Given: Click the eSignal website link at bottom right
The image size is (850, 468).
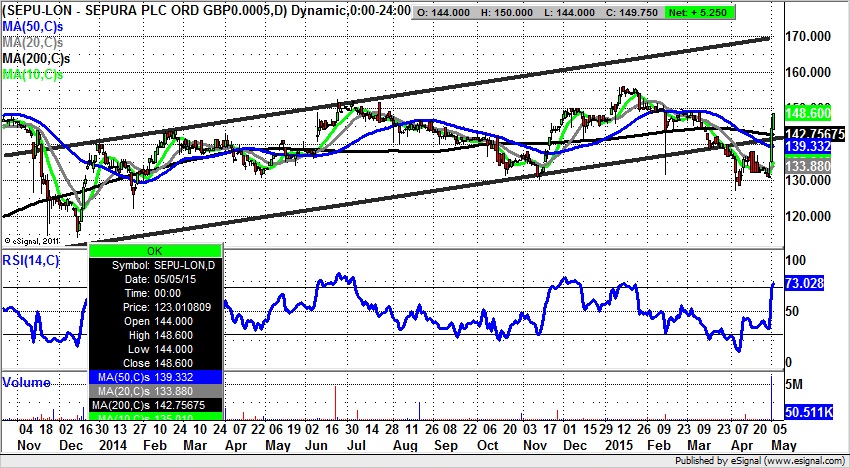Looking at the screenshot, I should (803, 461).
